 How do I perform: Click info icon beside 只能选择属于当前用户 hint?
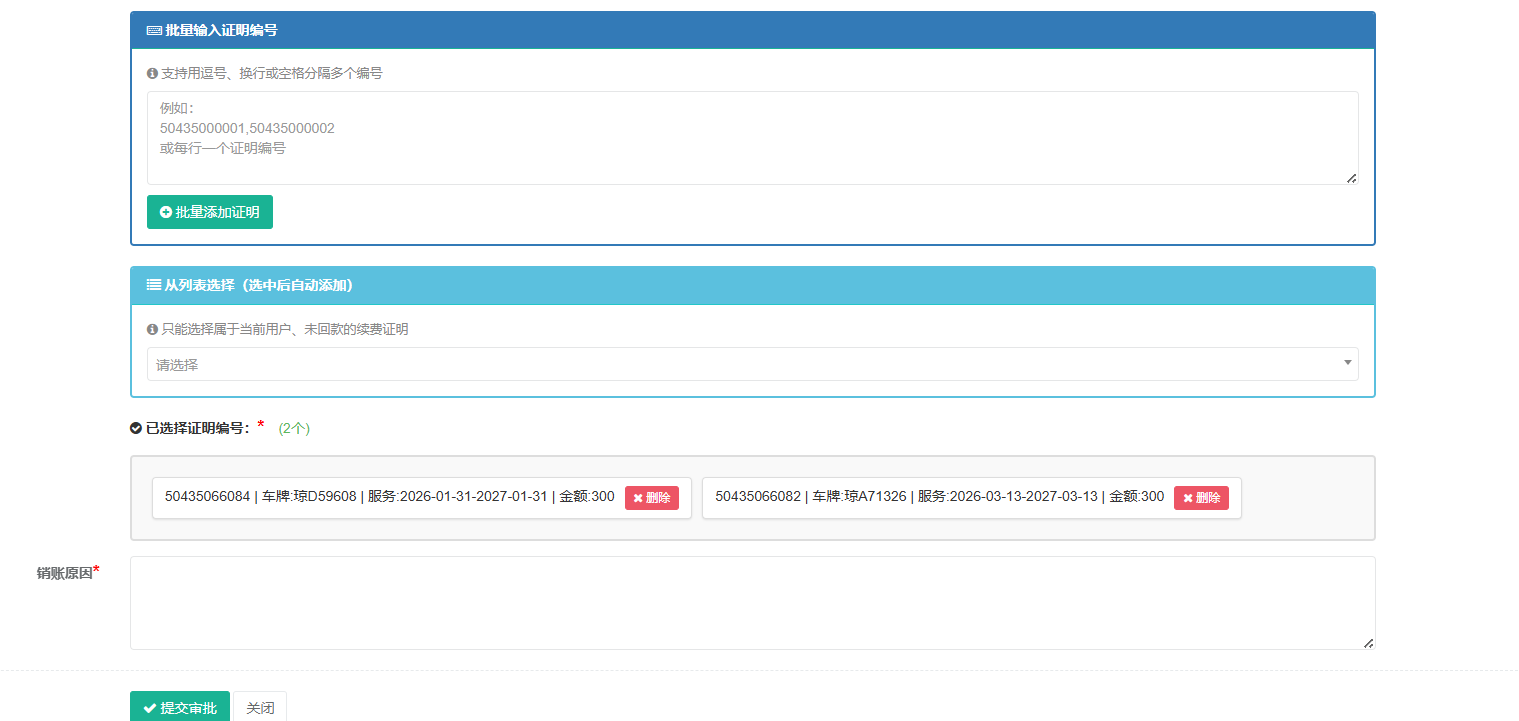152,329
